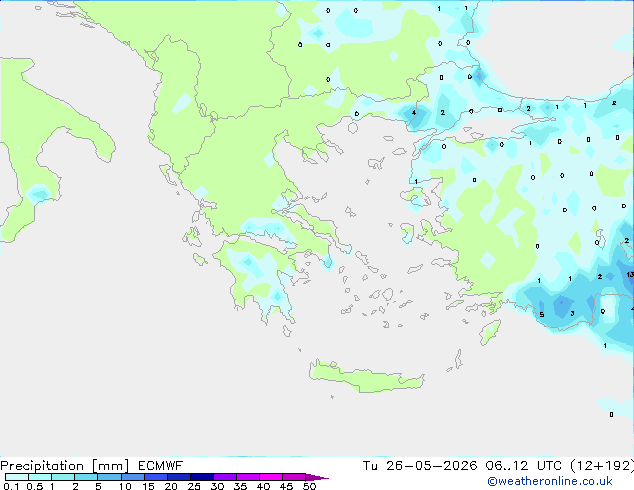Open the weatheronline.co.uk copyright link
Screen dimensions: 634x490
(x=550, y=481)
